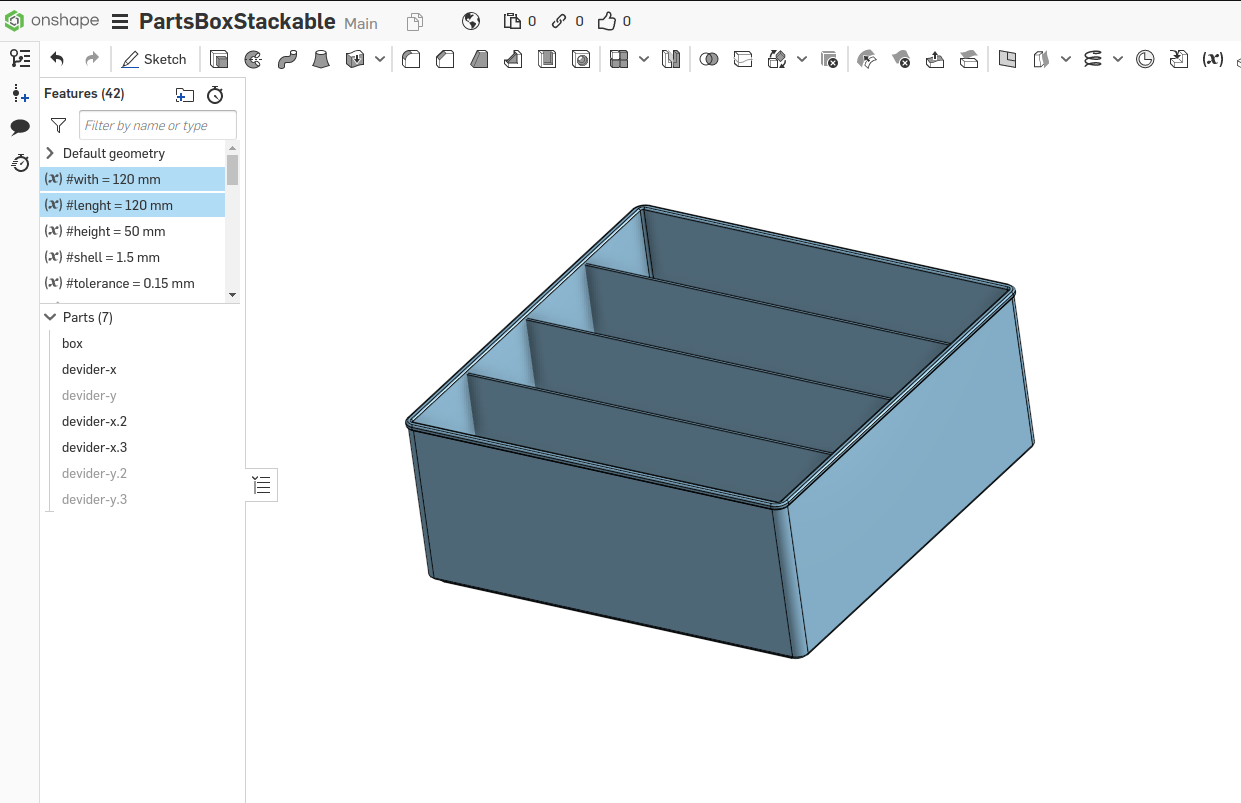Open the linear pattern dropdown arrow
Screen dimensions: 1241x803
pyautogui.click(x=644, y=59)
